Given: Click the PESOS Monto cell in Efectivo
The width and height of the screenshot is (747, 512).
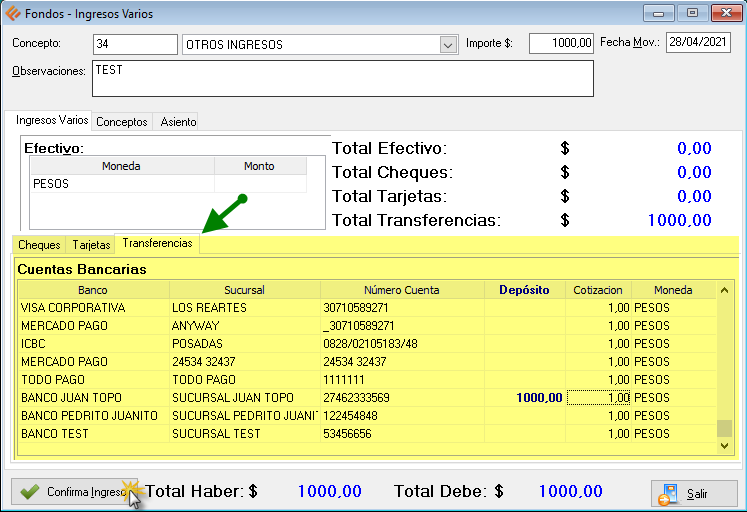Looking at the screenshot, I should [259, 184].
